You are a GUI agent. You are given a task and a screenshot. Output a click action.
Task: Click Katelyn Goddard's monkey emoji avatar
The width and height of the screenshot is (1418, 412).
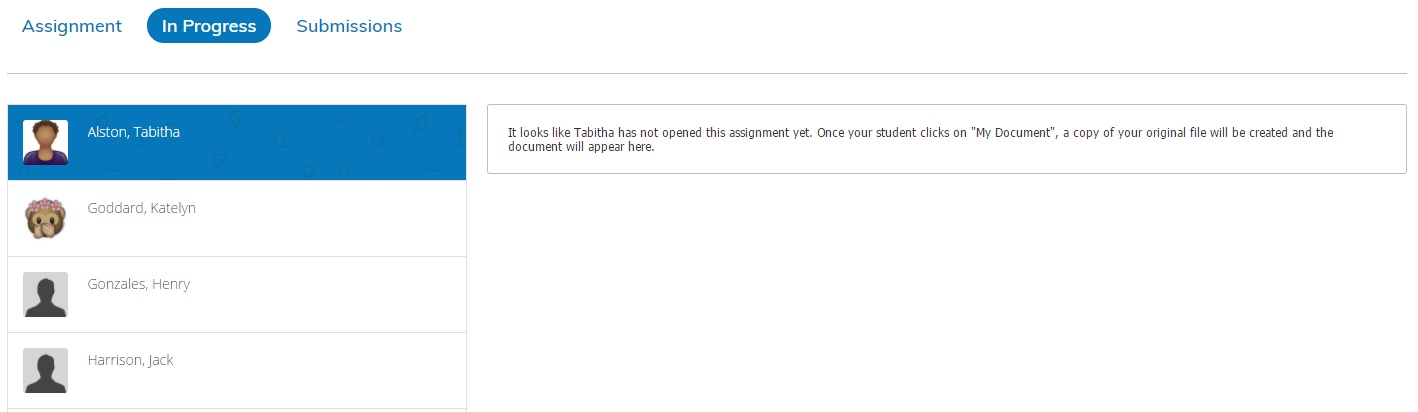point(45,218)
